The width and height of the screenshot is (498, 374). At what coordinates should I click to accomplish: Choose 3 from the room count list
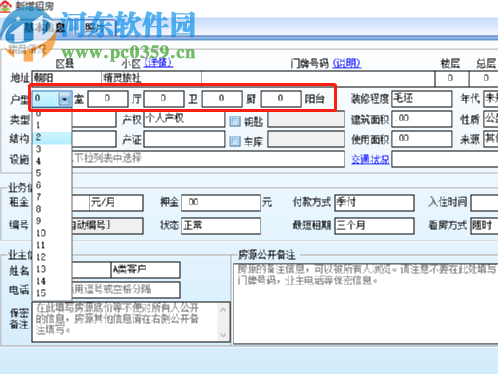[x=52, y=149]
